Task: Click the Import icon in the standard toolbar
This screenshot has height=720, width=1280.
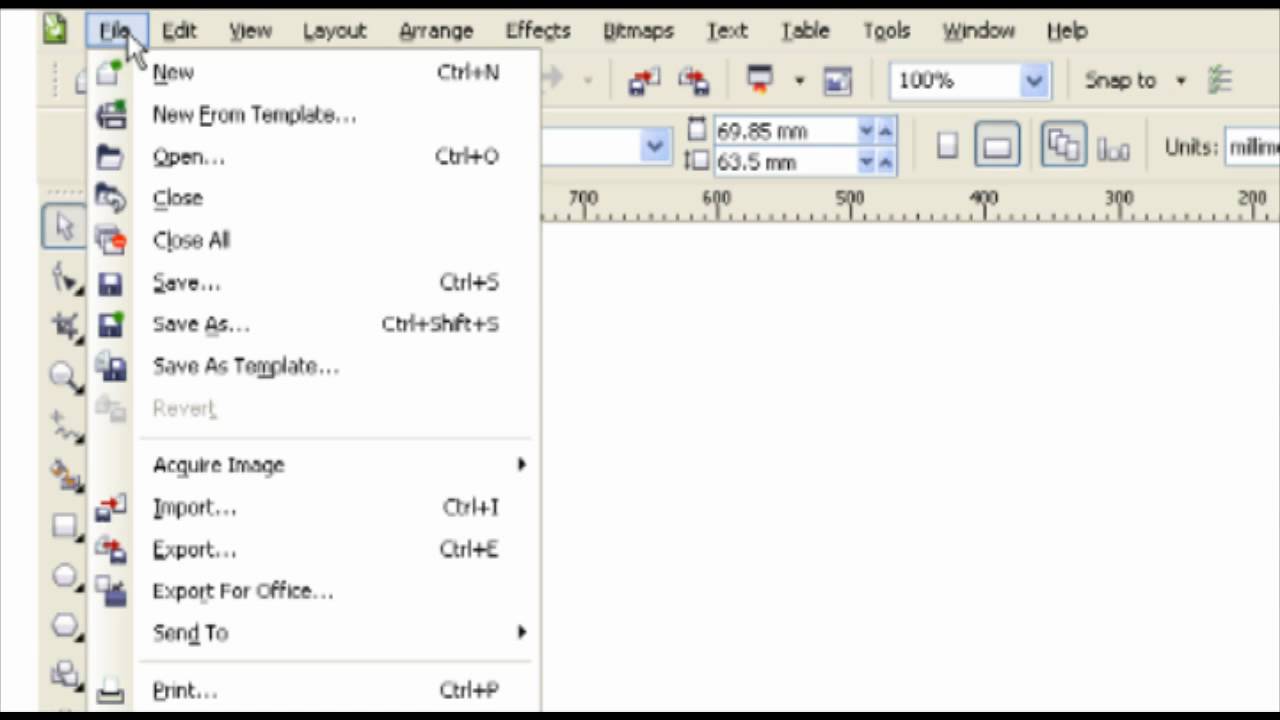Action: click(x=644, y=81)
